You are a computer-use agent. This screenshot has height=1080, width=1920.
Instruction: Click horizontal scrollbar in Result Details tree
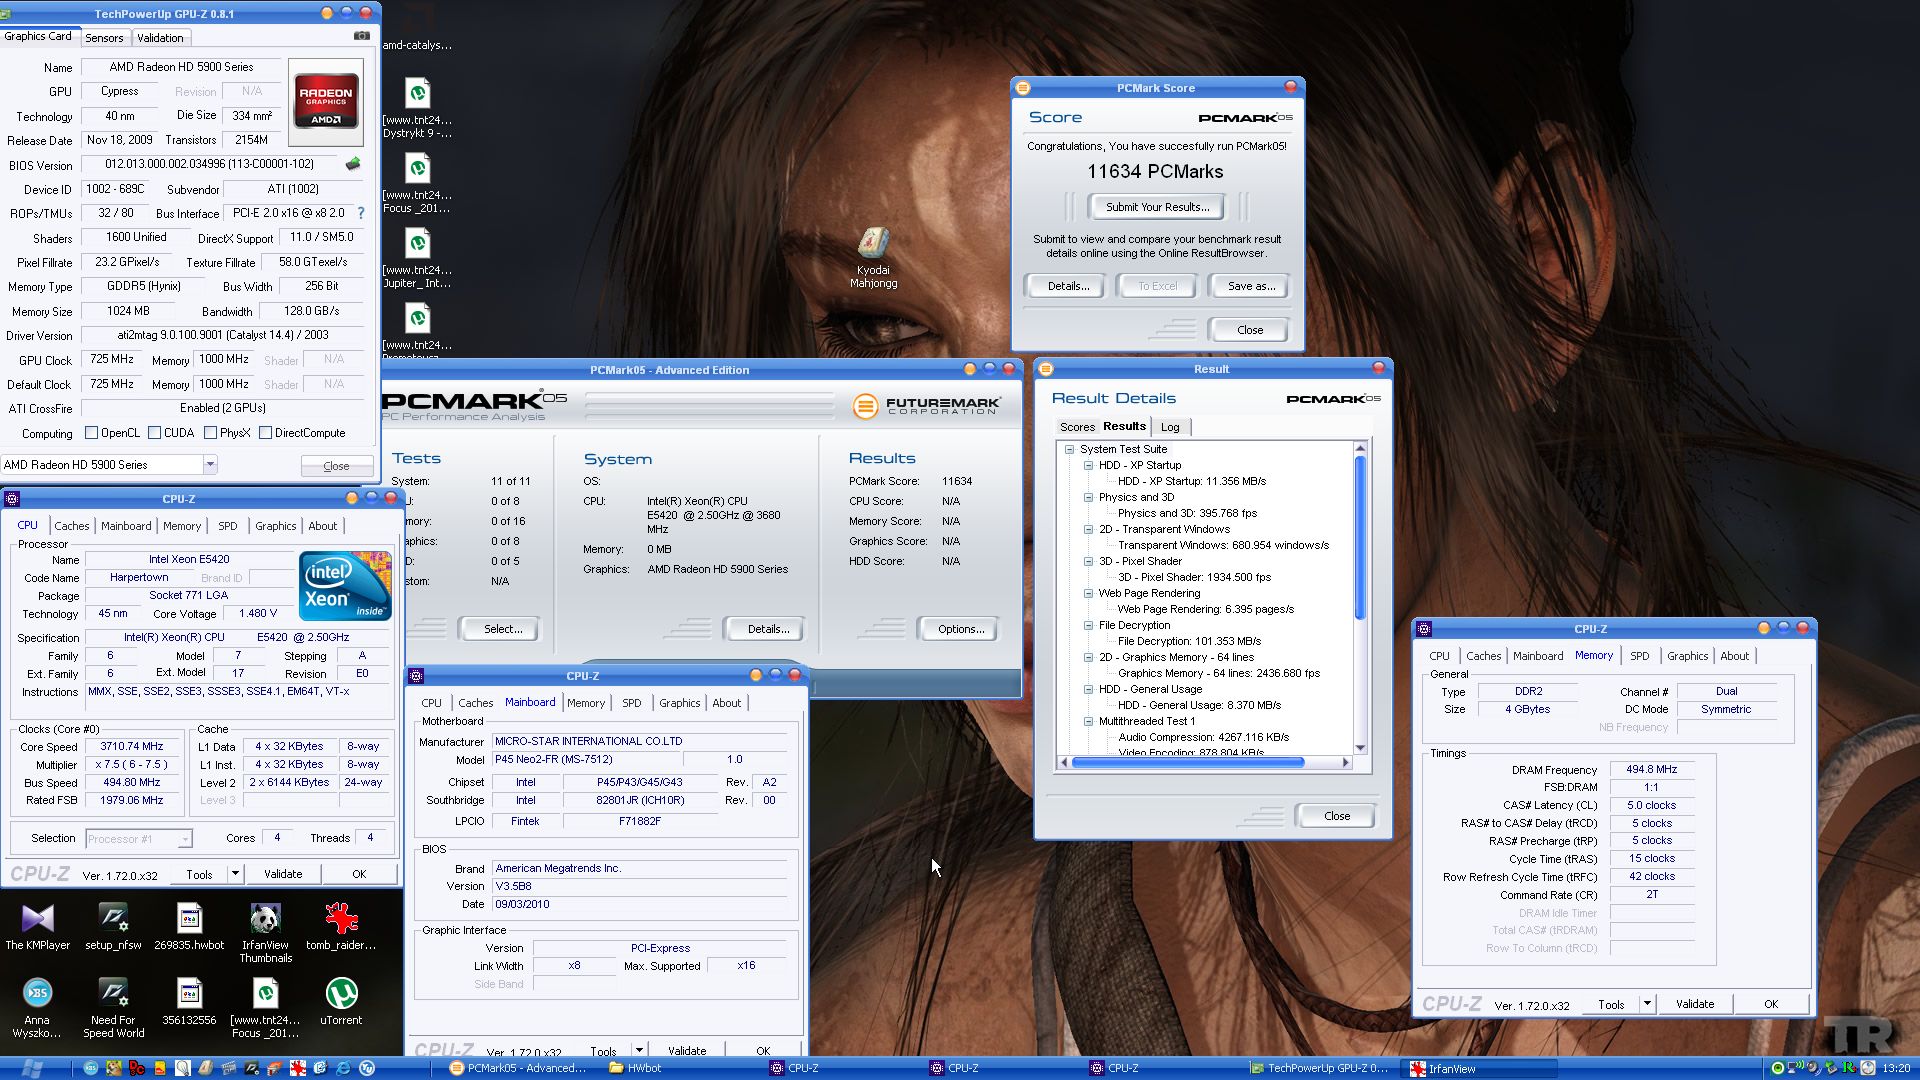pos(1187,762)
